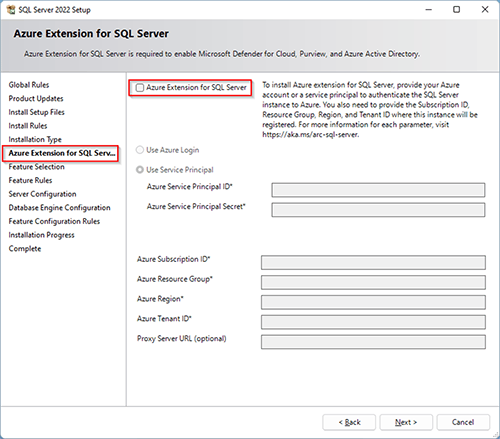This screenshot has width=500, height=439.
Task: Click into the Azure Region field
Action: 373,302
